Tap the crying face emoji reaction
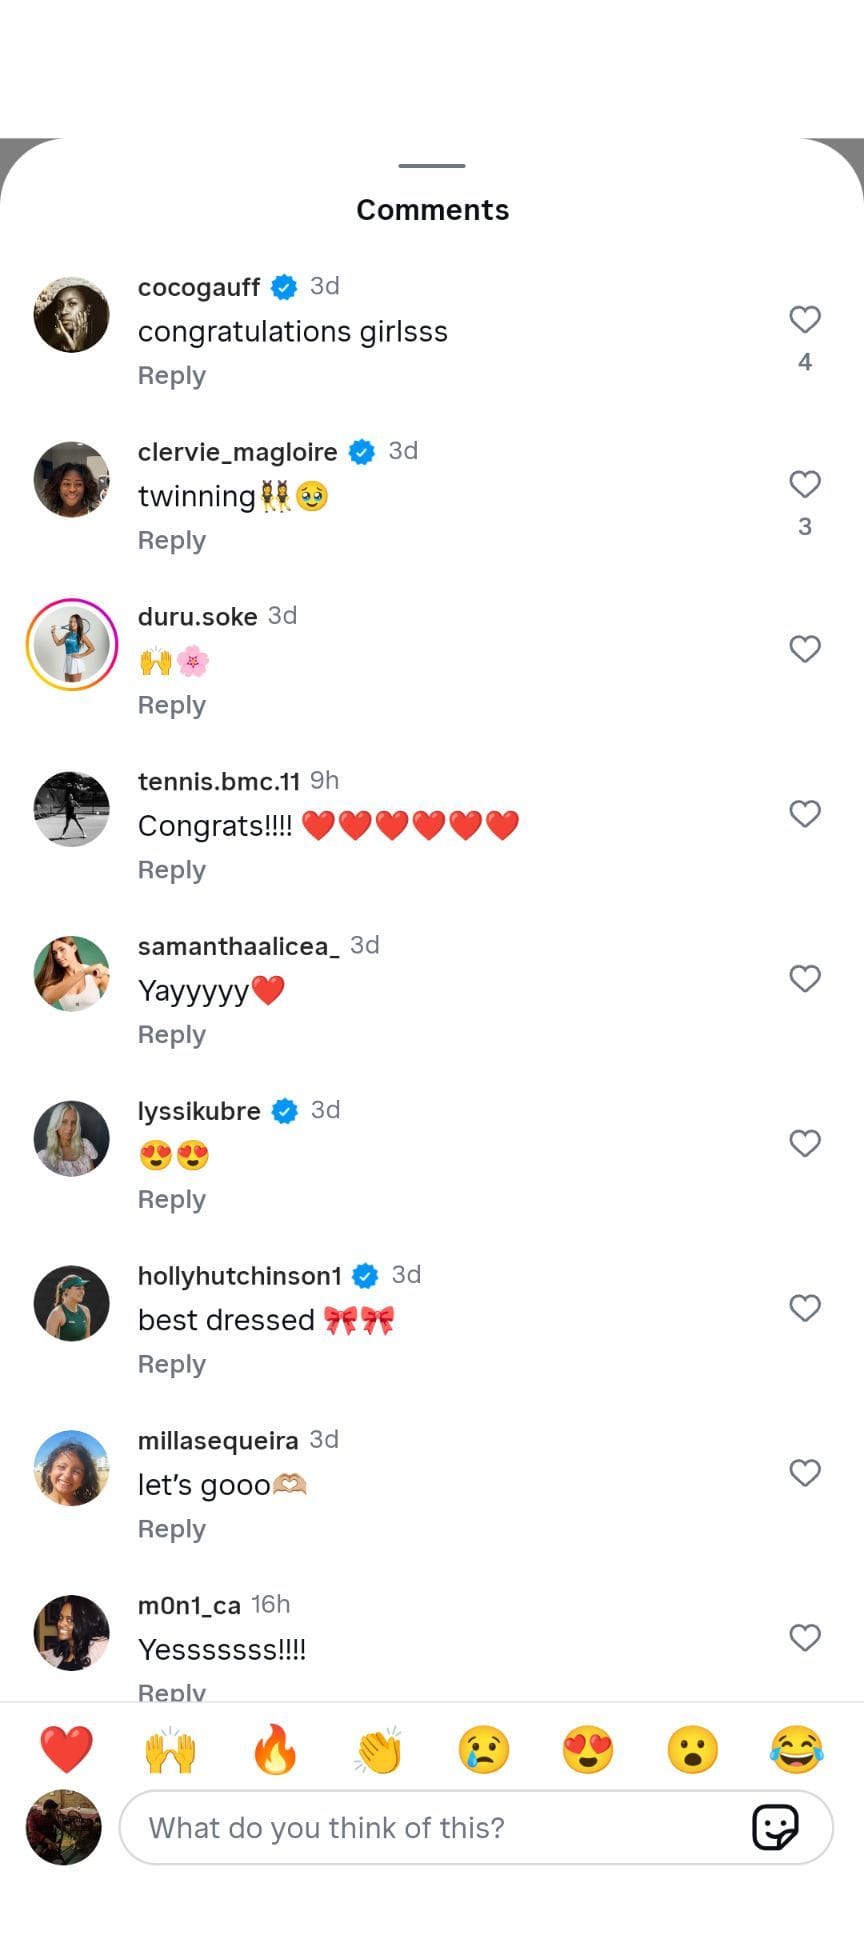 click(483, 1750)
